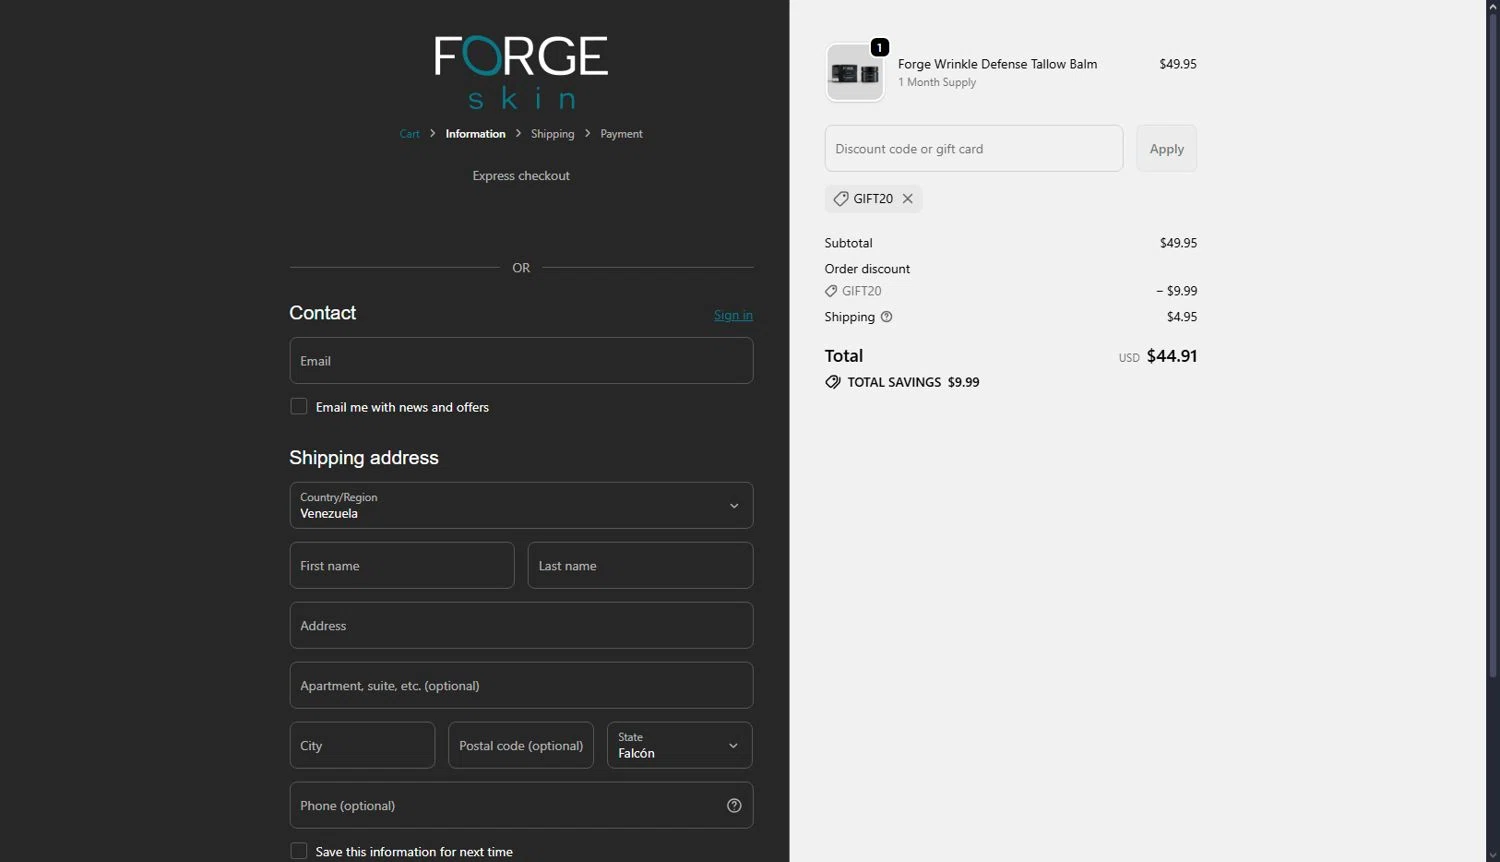This screenshot has width=1500, height=862.
Task: Select the Shipping breadcrumb step
Action: (553, 134)
